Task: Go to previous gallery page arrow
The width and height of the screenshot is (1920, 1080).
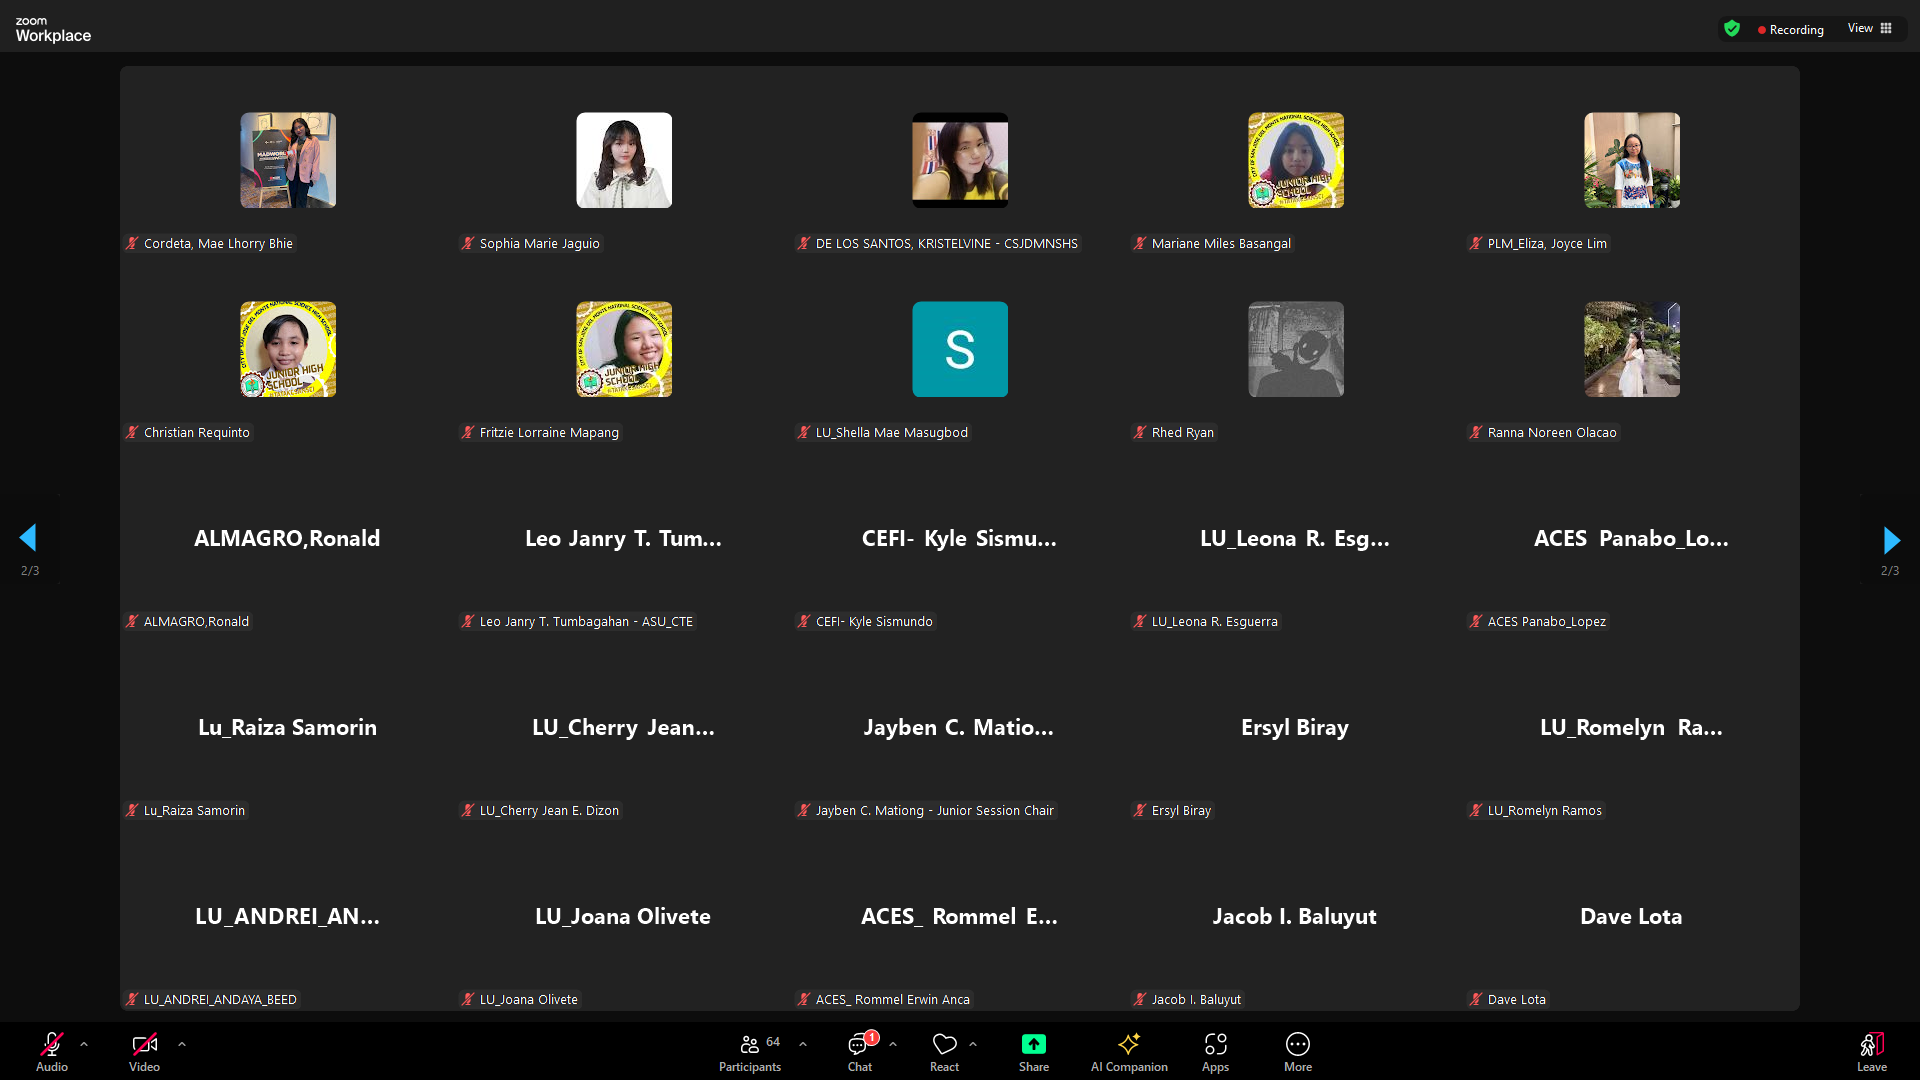Action: click(28, 538)
